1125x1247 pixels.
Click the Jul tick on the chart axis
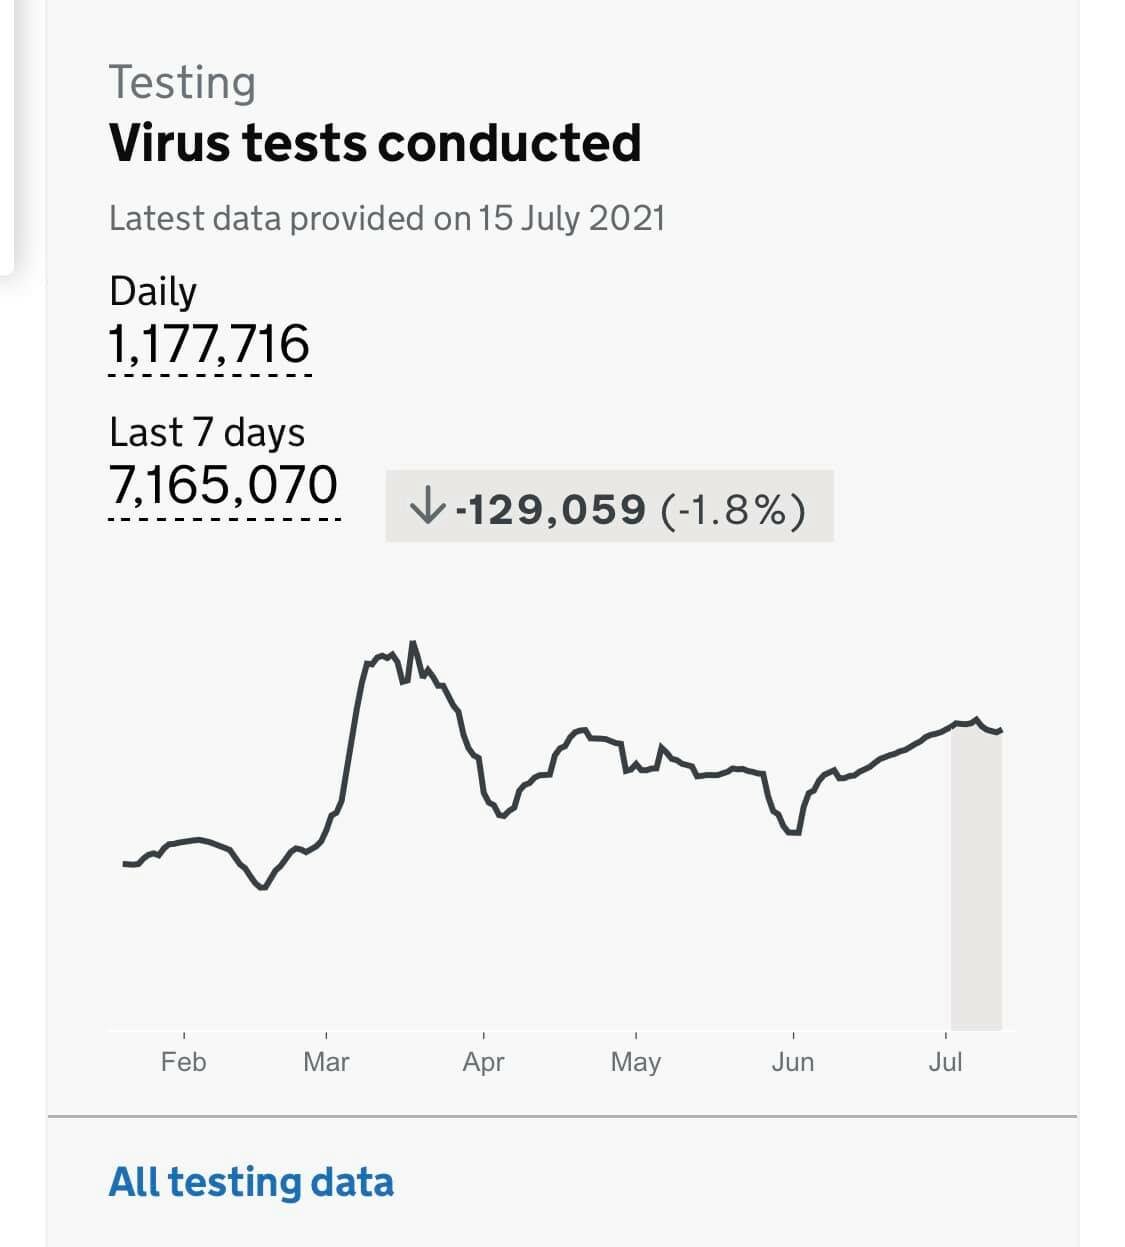point(945,1061)
